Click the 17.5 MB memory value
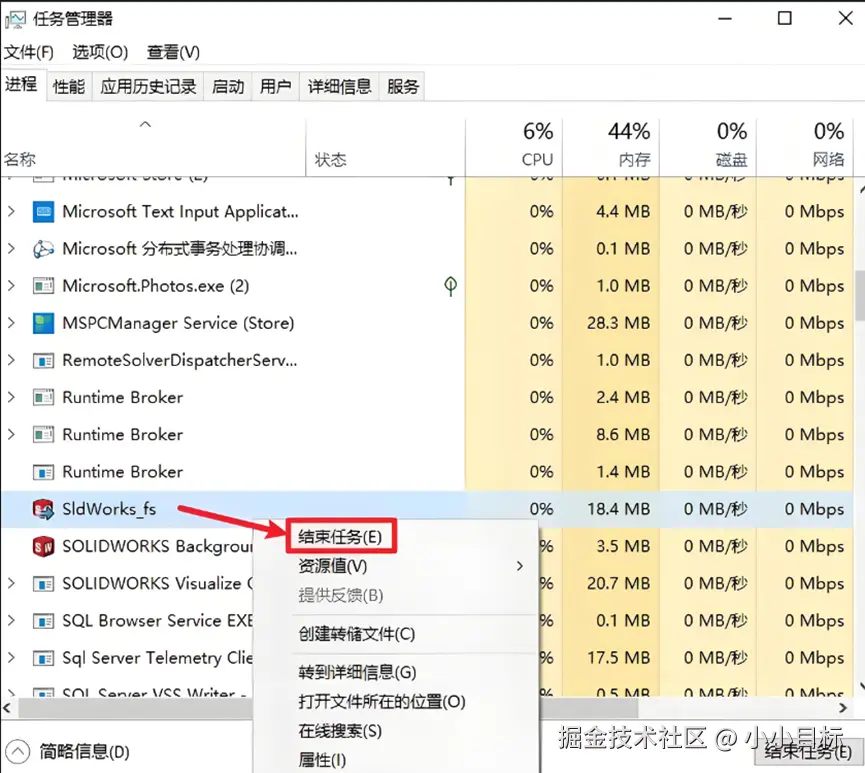 tap(618, 658)
